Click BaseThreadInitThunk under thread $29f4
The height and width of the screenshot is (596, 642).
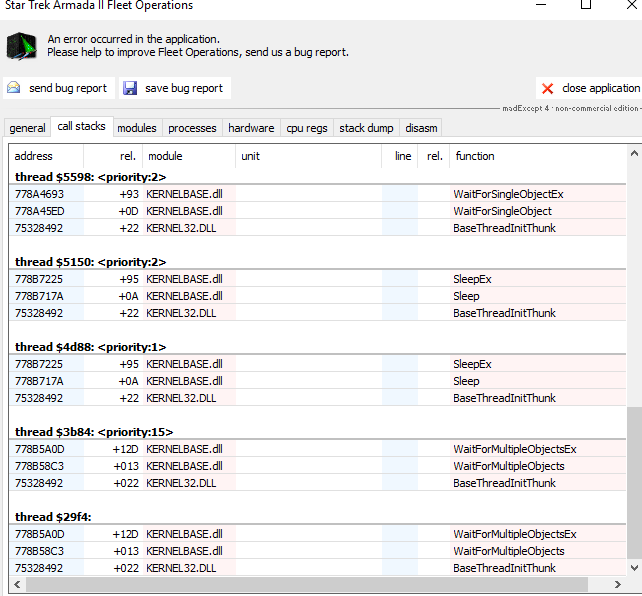pyautogui.click(x=504, y=568)
